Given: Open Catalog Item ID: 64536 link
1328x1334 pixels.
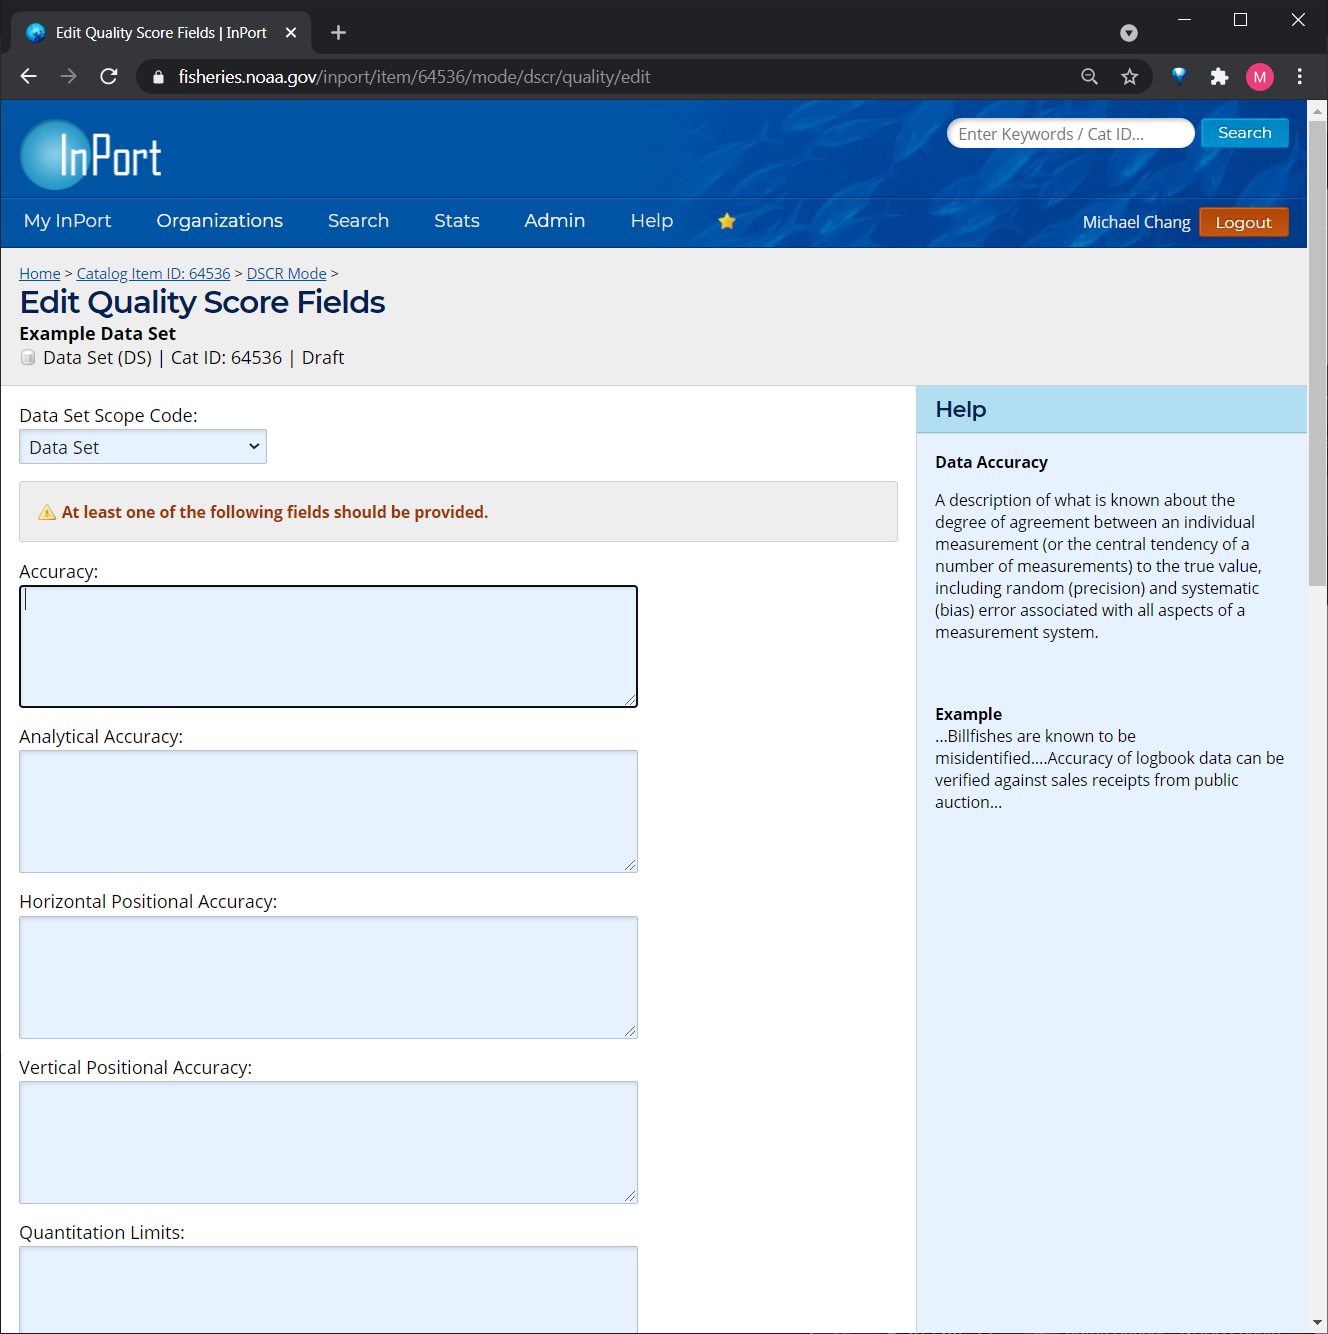Looking at the screenshot, I should point(154,274).
